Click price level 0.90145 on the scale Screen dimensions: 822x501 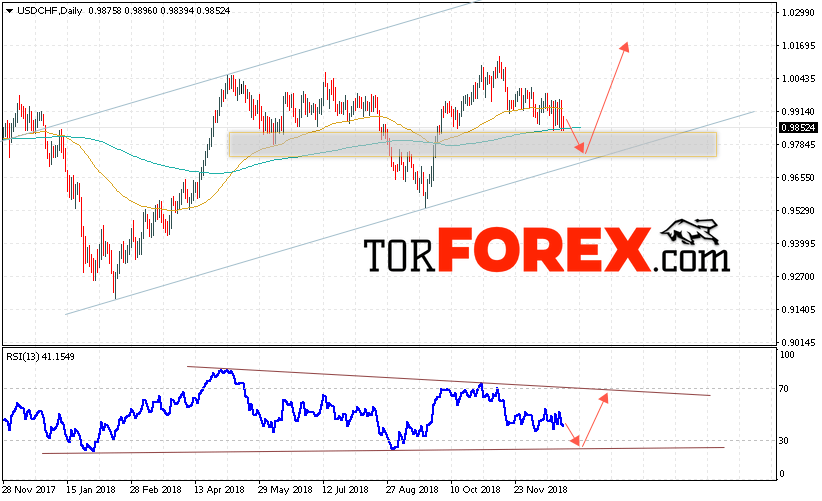798,343
